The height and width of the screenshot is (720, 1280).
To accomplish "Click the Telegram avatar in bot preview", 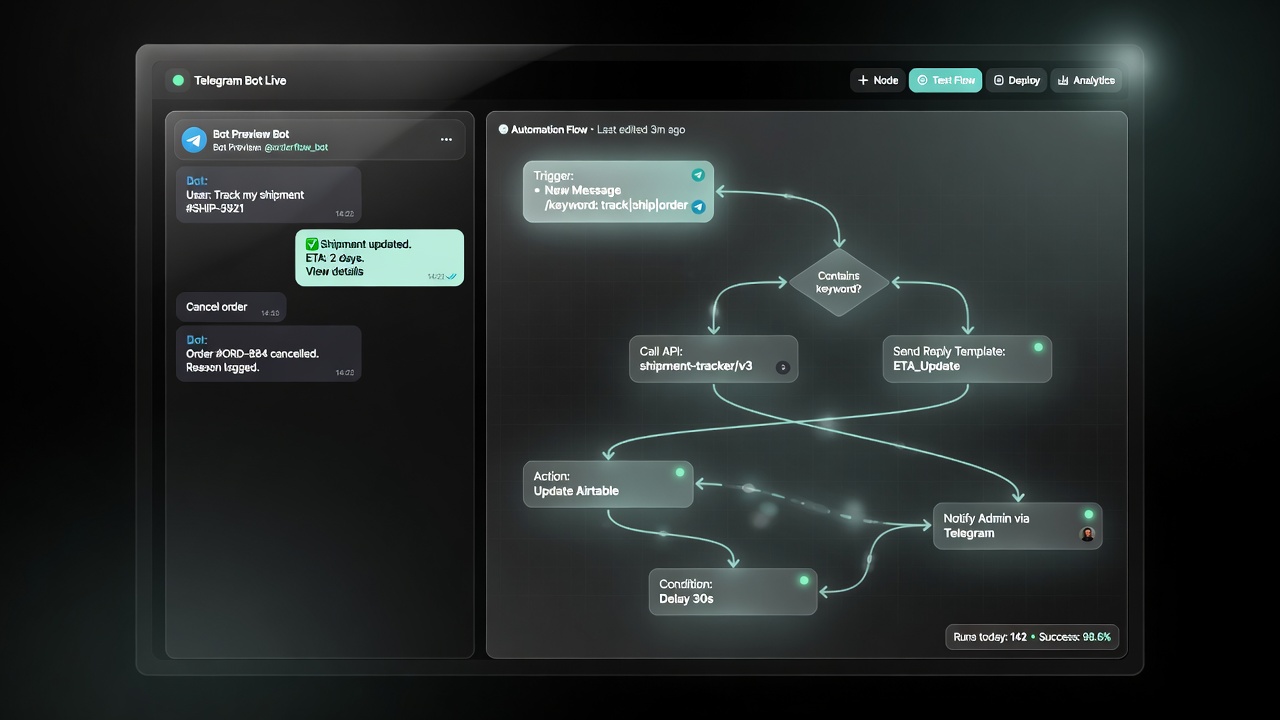I will click(x=194, y=140).
